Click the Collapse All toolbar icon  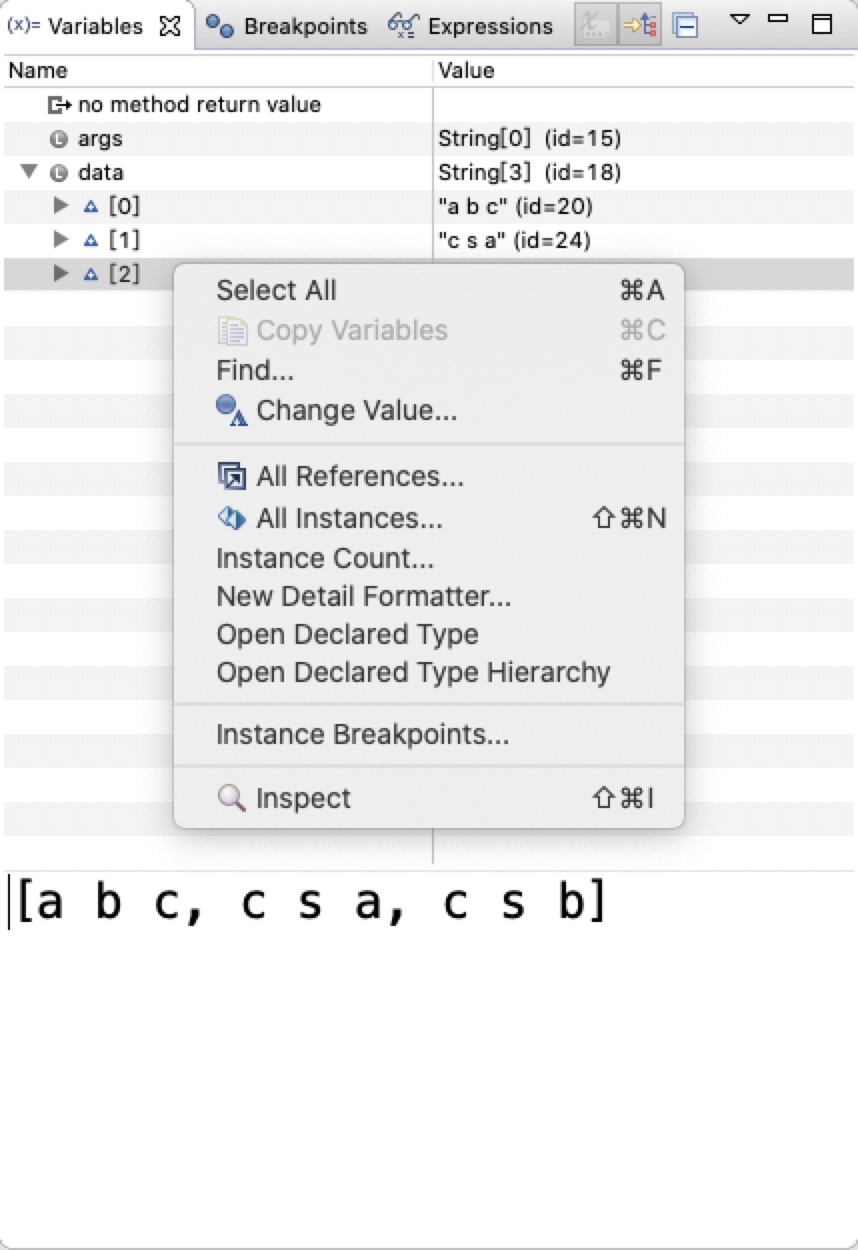tap(685, 26)
